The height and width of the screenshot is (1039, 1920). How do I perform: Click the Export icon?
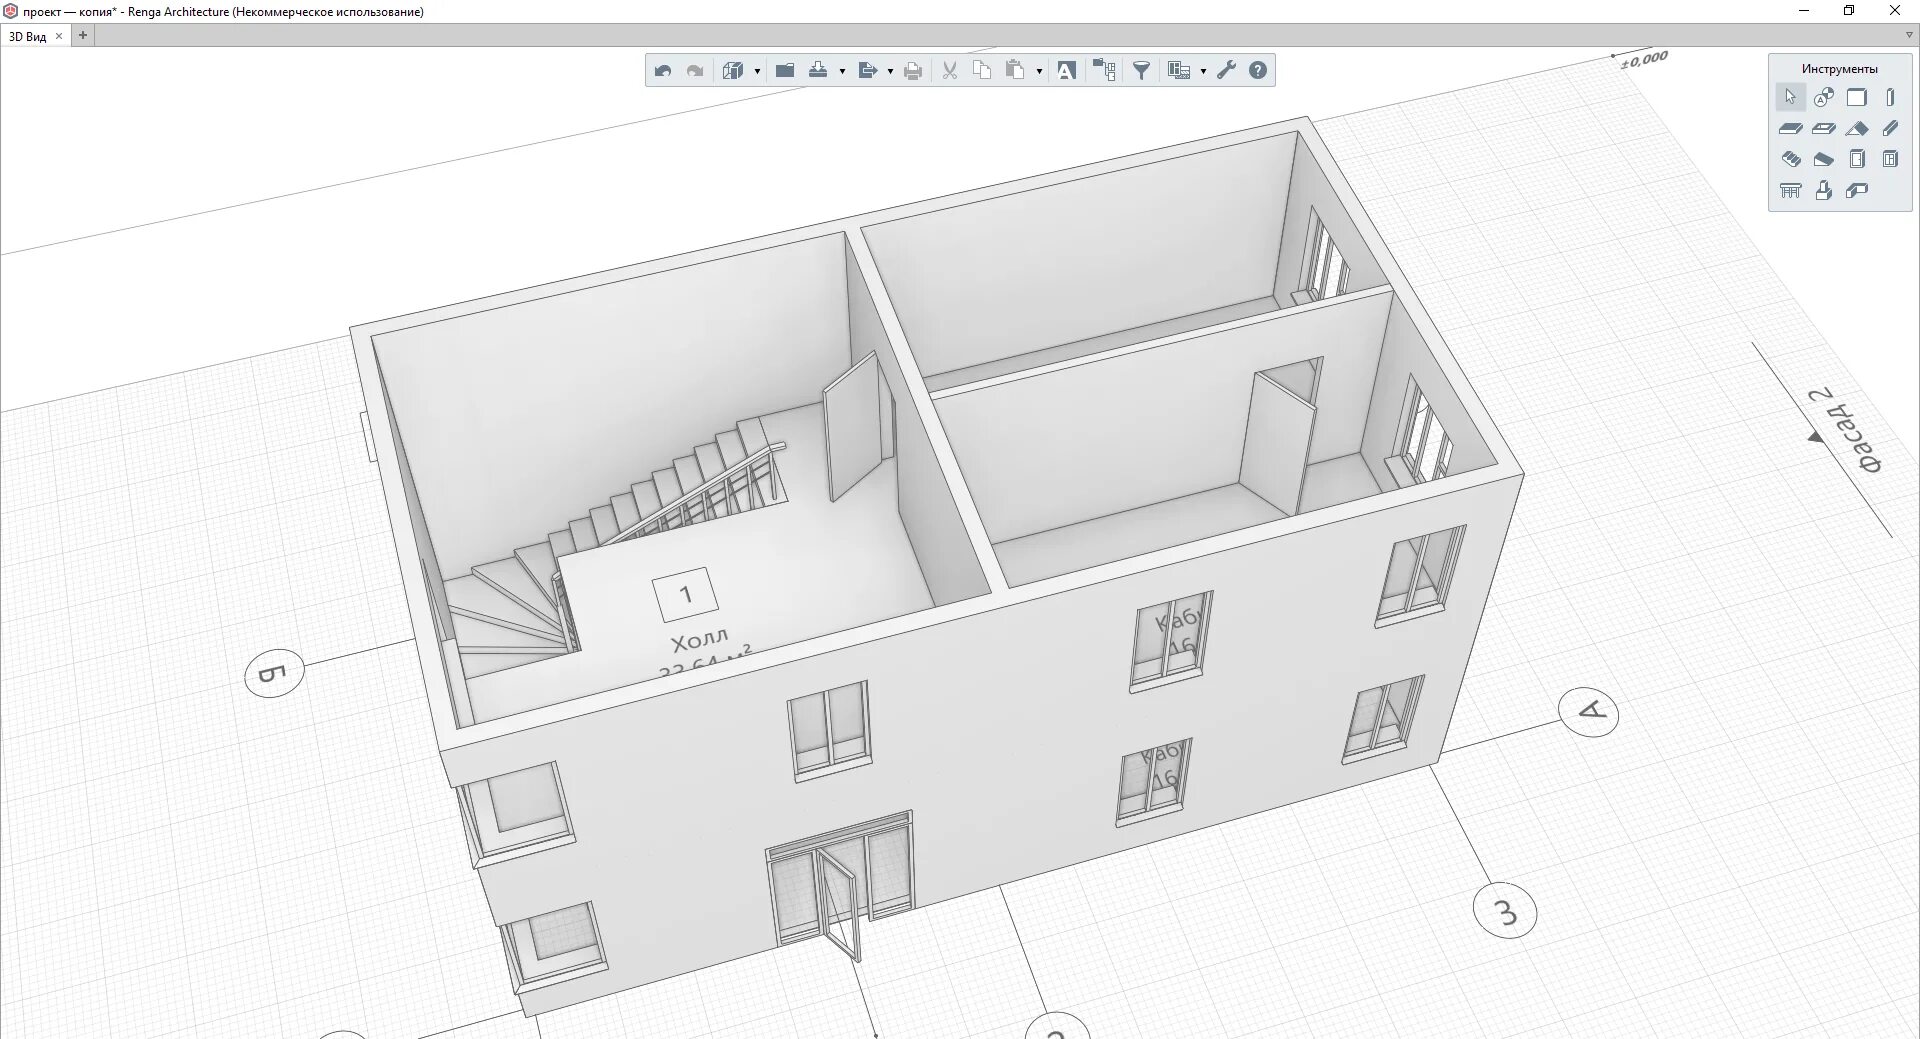coord(868,70)
